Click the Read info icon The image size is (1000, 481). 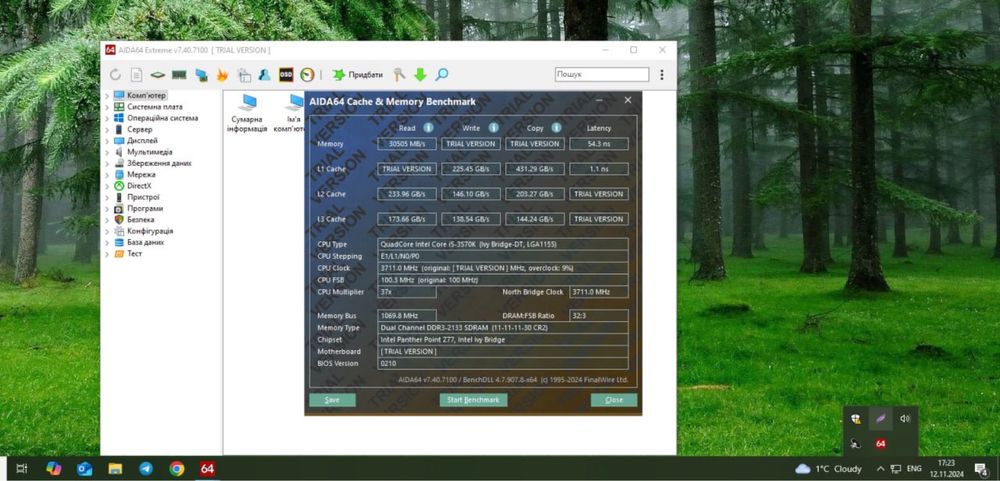pyautogui.click(x=429, y=128)
